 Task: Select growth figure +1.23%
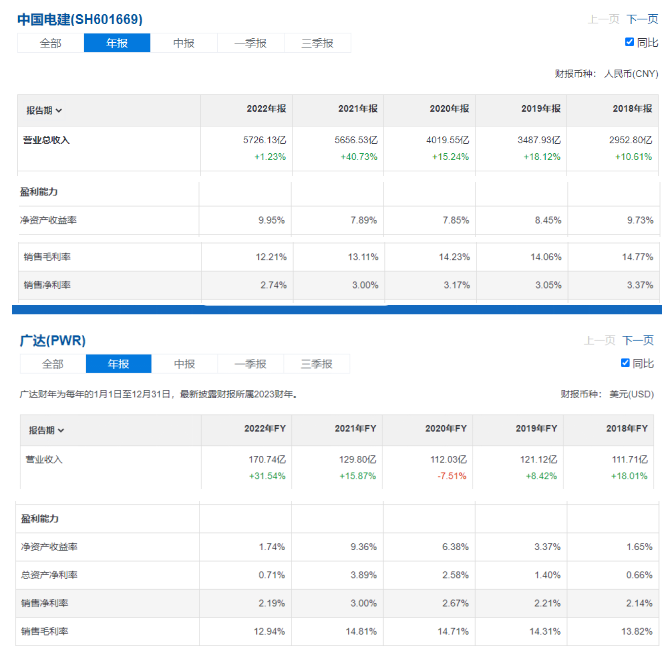tap(270, 157)
